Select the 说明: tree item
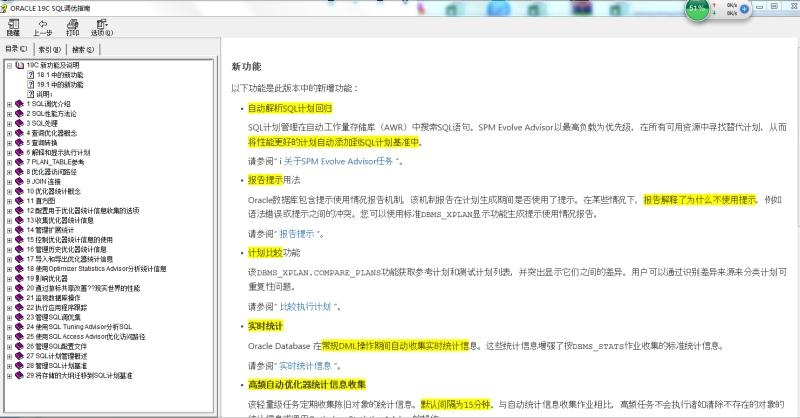Viewport: 800px width, 418px height. 44,94
